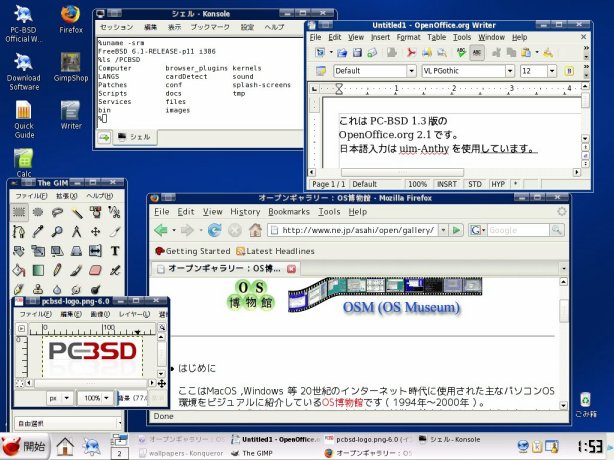This screenshot has width=614, height=460.
Task: Select the GIMP eraser tool
Action: pos(96,270)
